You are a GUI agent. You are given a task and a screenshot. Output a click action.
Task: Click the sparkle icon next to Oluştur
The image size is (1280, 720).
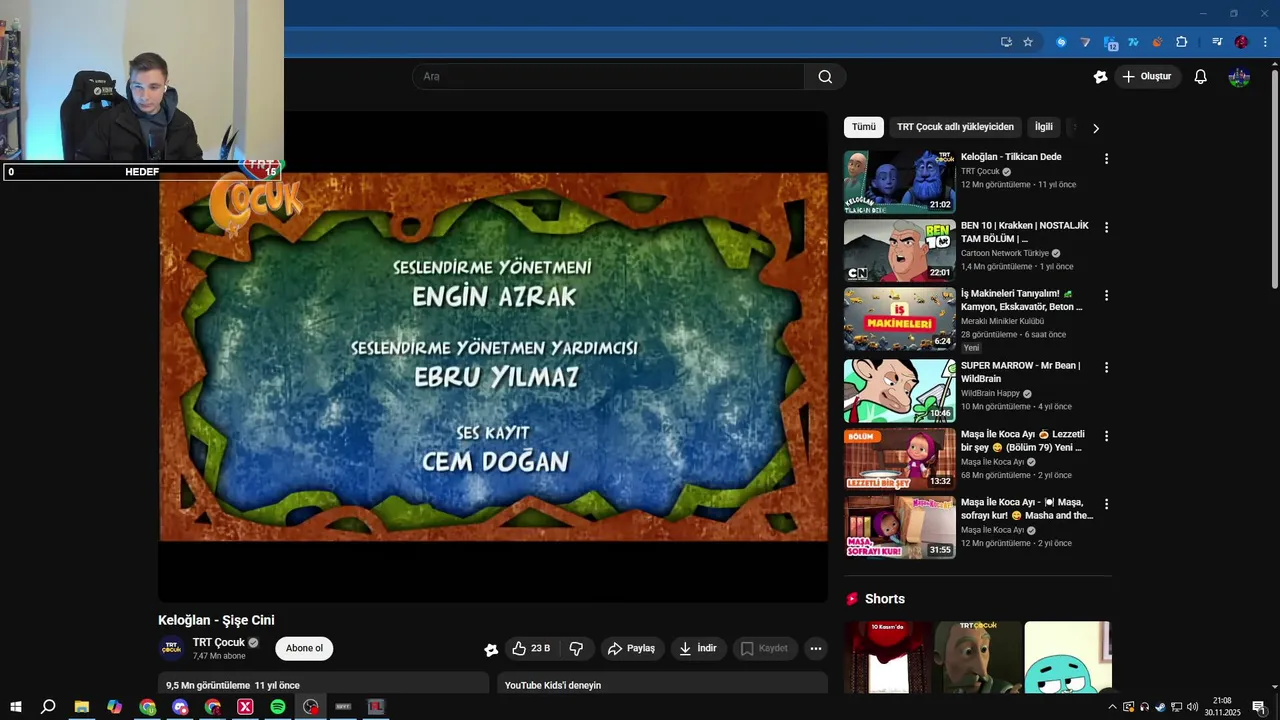click(x=1100, y=77)
